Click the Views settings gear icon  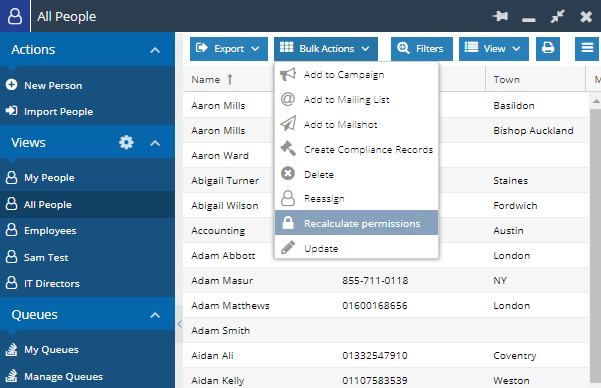tap(126, 143)
